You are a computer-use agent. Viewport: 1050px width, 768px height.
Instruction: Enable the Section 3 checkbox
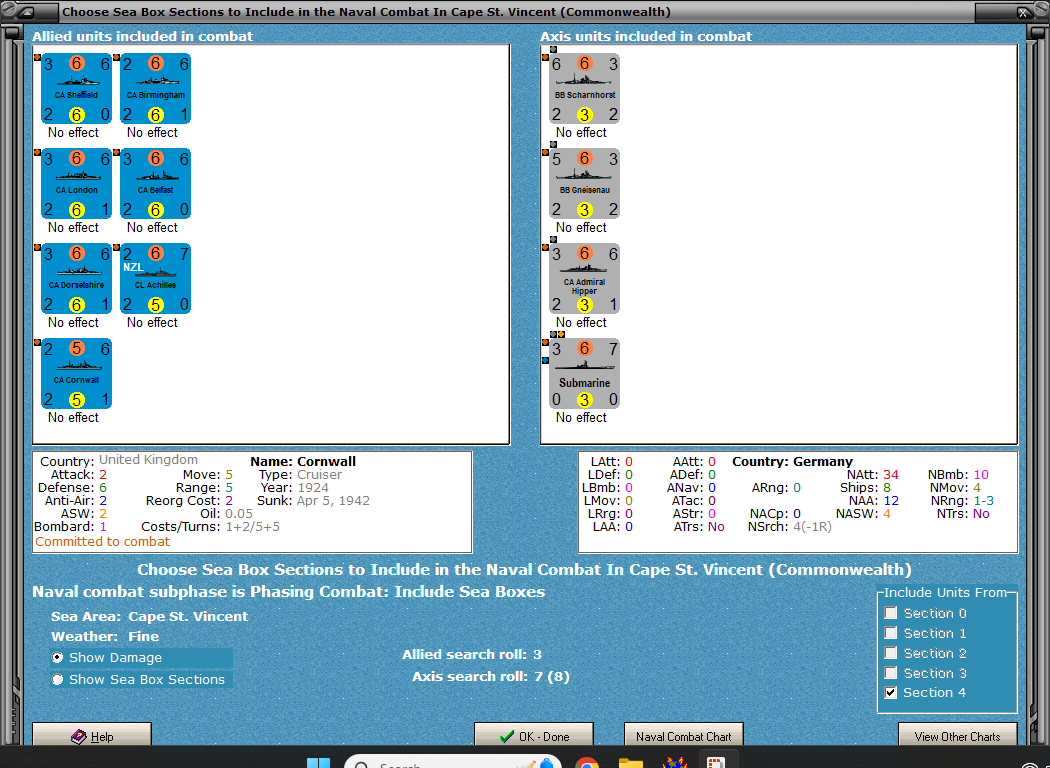891,673
